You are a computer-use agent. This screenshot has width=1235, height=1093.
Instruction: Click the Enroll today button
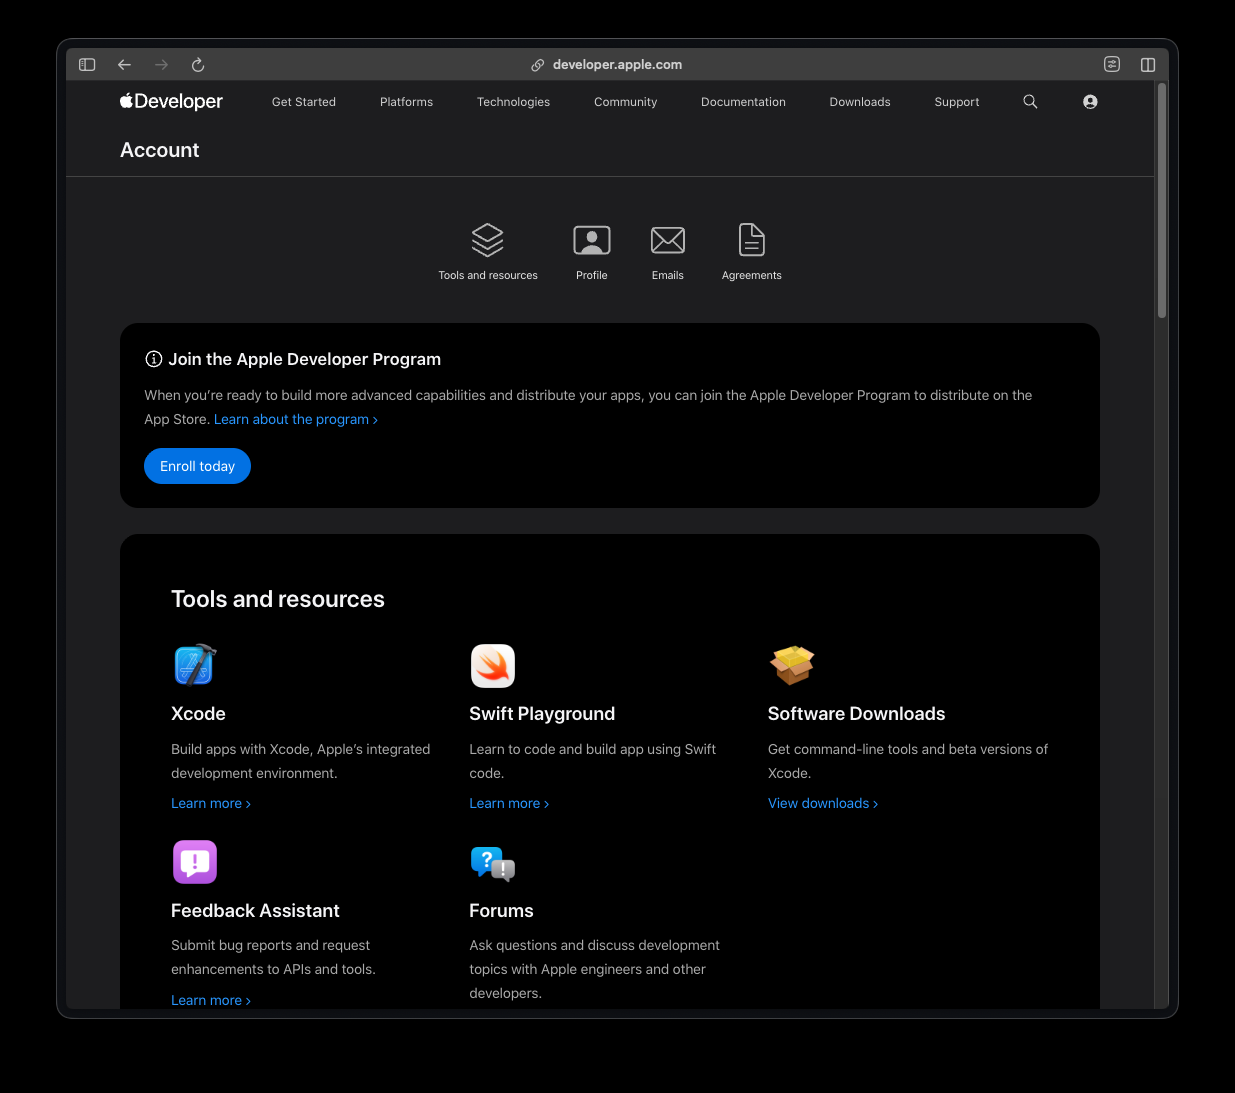(197, 466)
